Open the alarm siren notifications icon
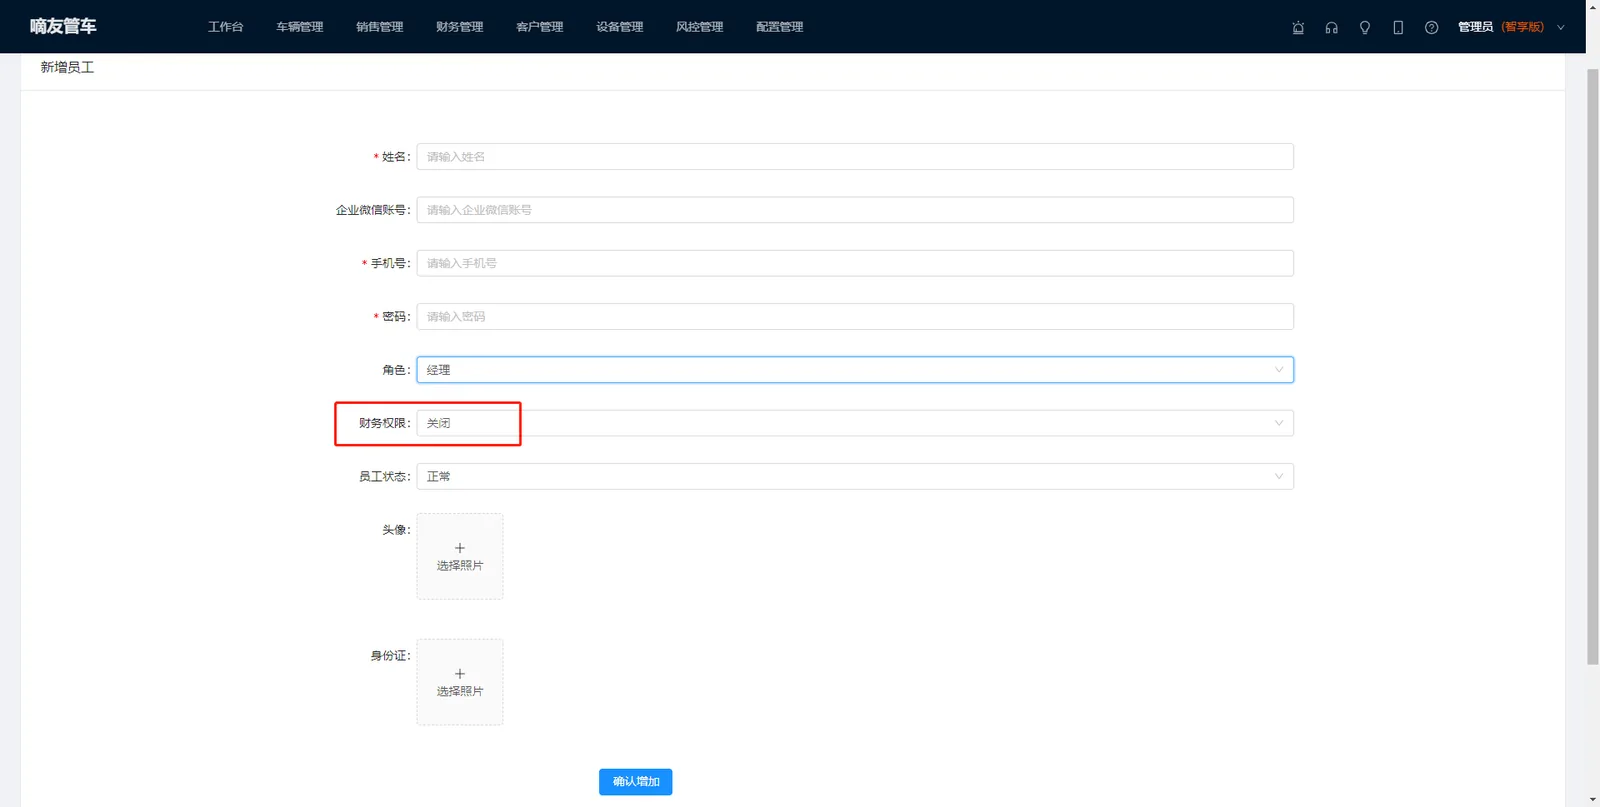Viewport: 1600px width, 807px height. click(x=1298, y=27)
